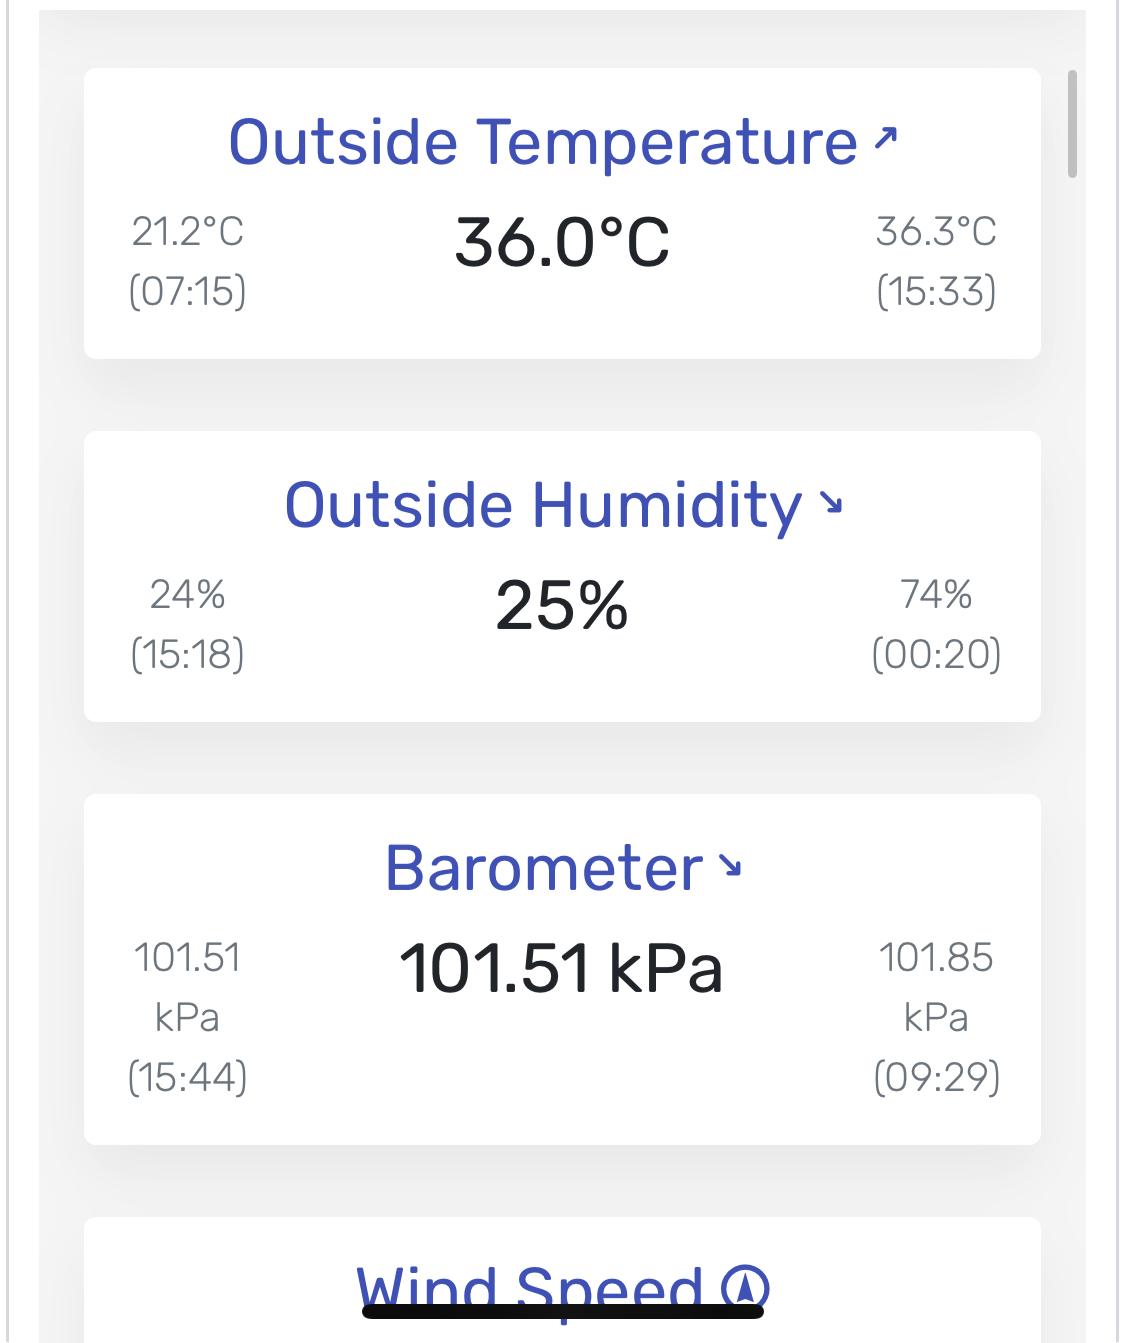Select the current temperature reading 36.0°C
The height and width of the screenshot is (1343, 1125).
tap(562, 243)
